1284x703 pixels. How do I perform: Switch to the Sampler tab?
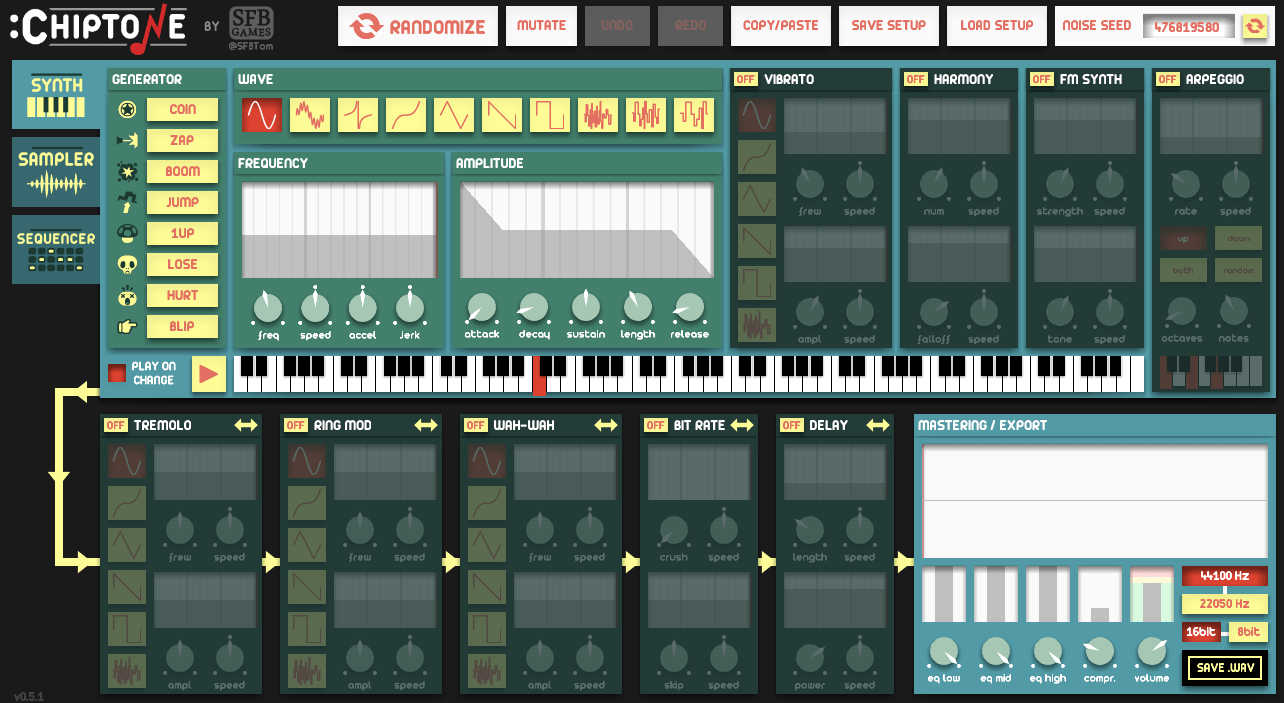click(56, 171)
